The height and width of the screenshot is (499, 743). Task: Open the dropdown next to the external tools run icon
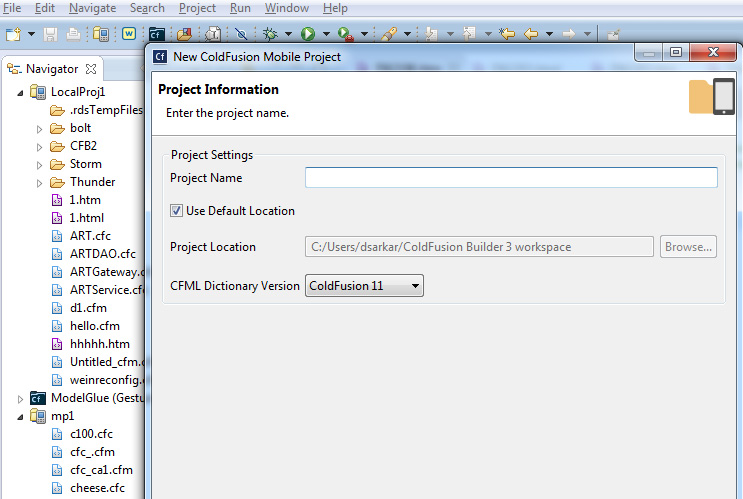click(364, 34)
